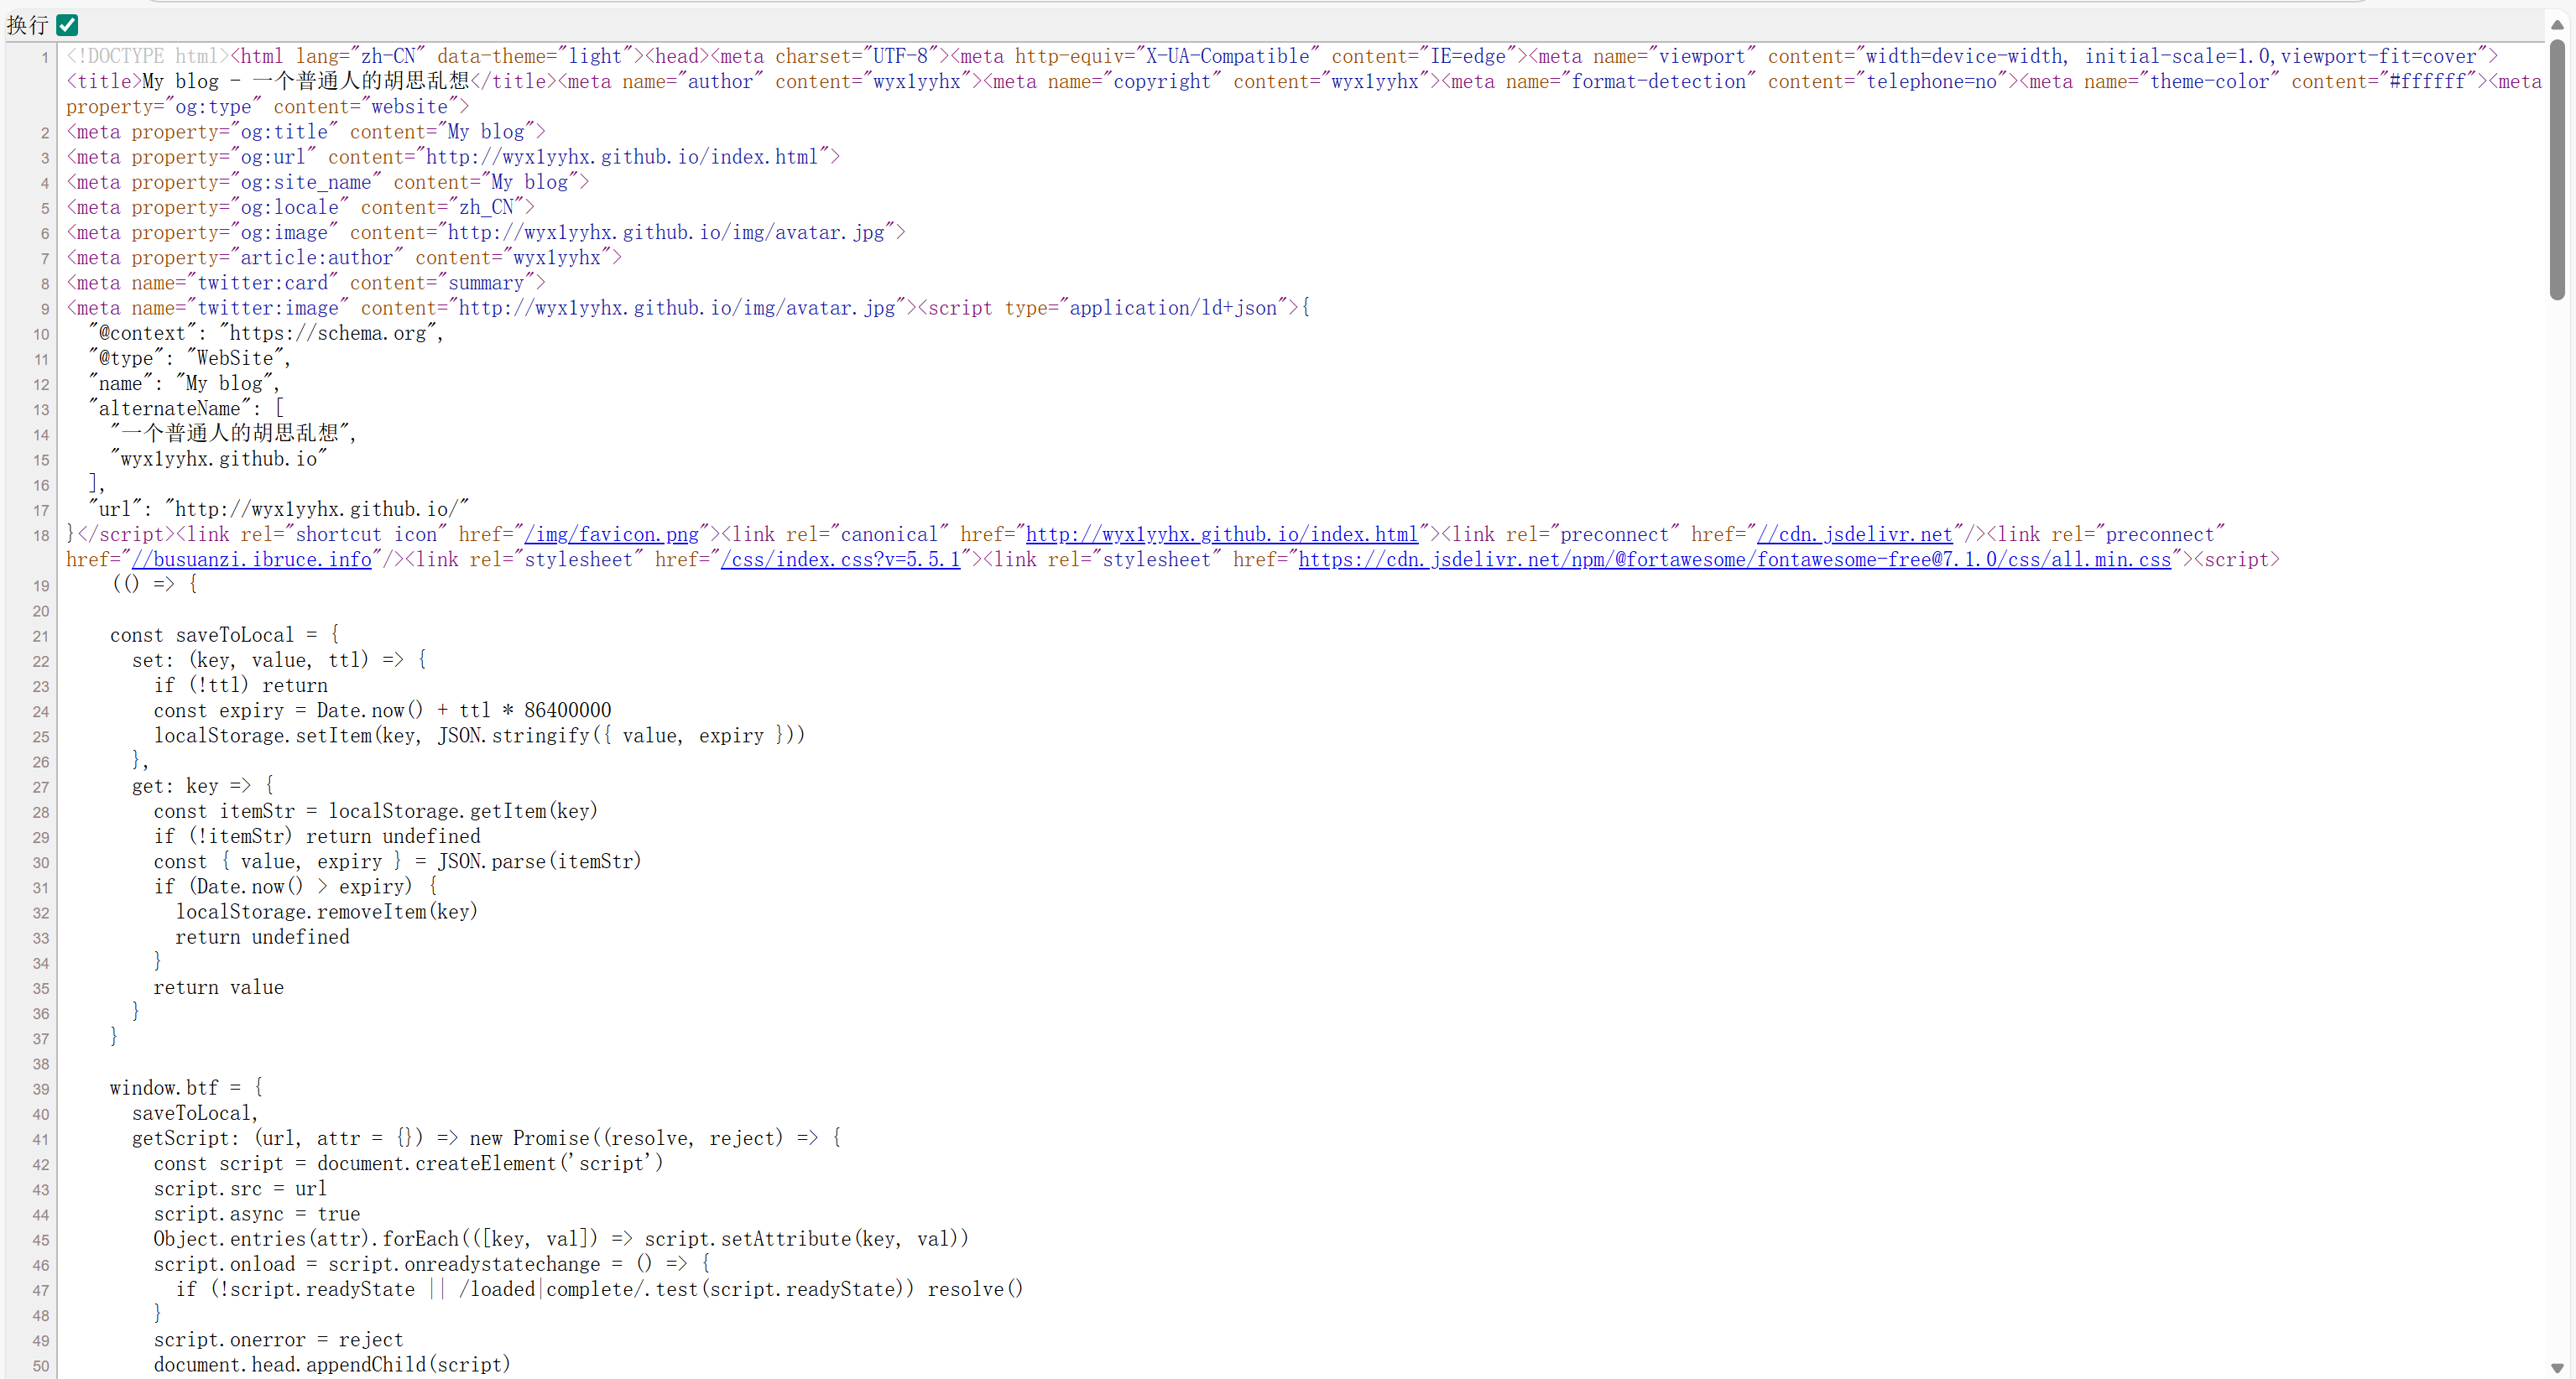Image resolution: width=2576 pixels, height=1379 pixels.
Task: Click the scrollbar up arrow
Action: point(2557,24)
